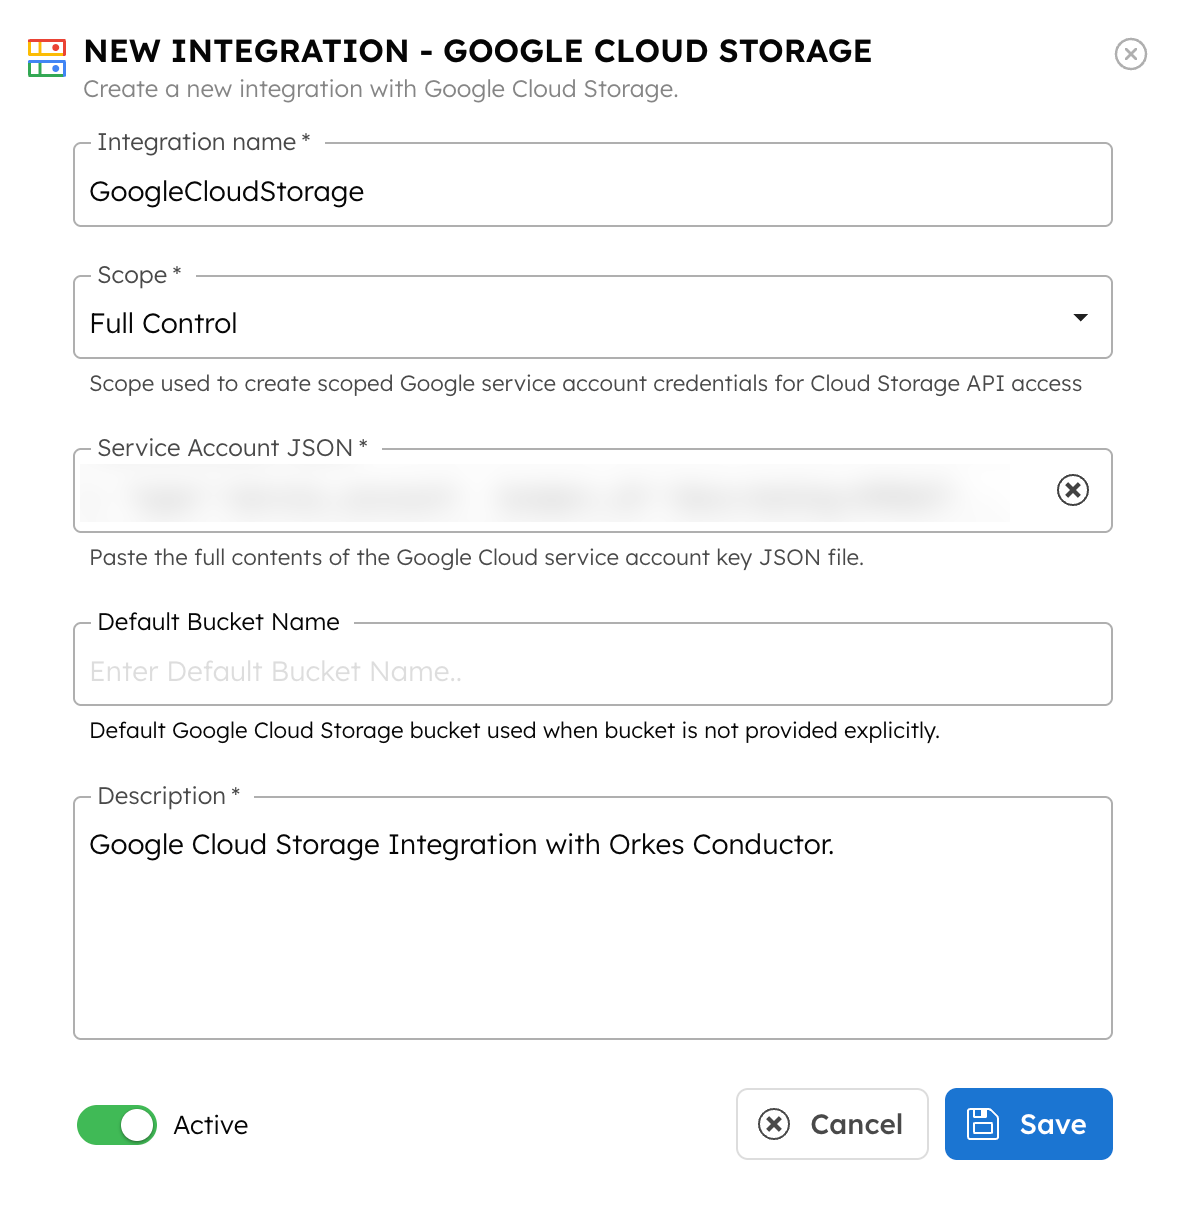Screen dimensions: 1186x1220
Task: Click the 'Integration name' field label
Action: (204, 142)
